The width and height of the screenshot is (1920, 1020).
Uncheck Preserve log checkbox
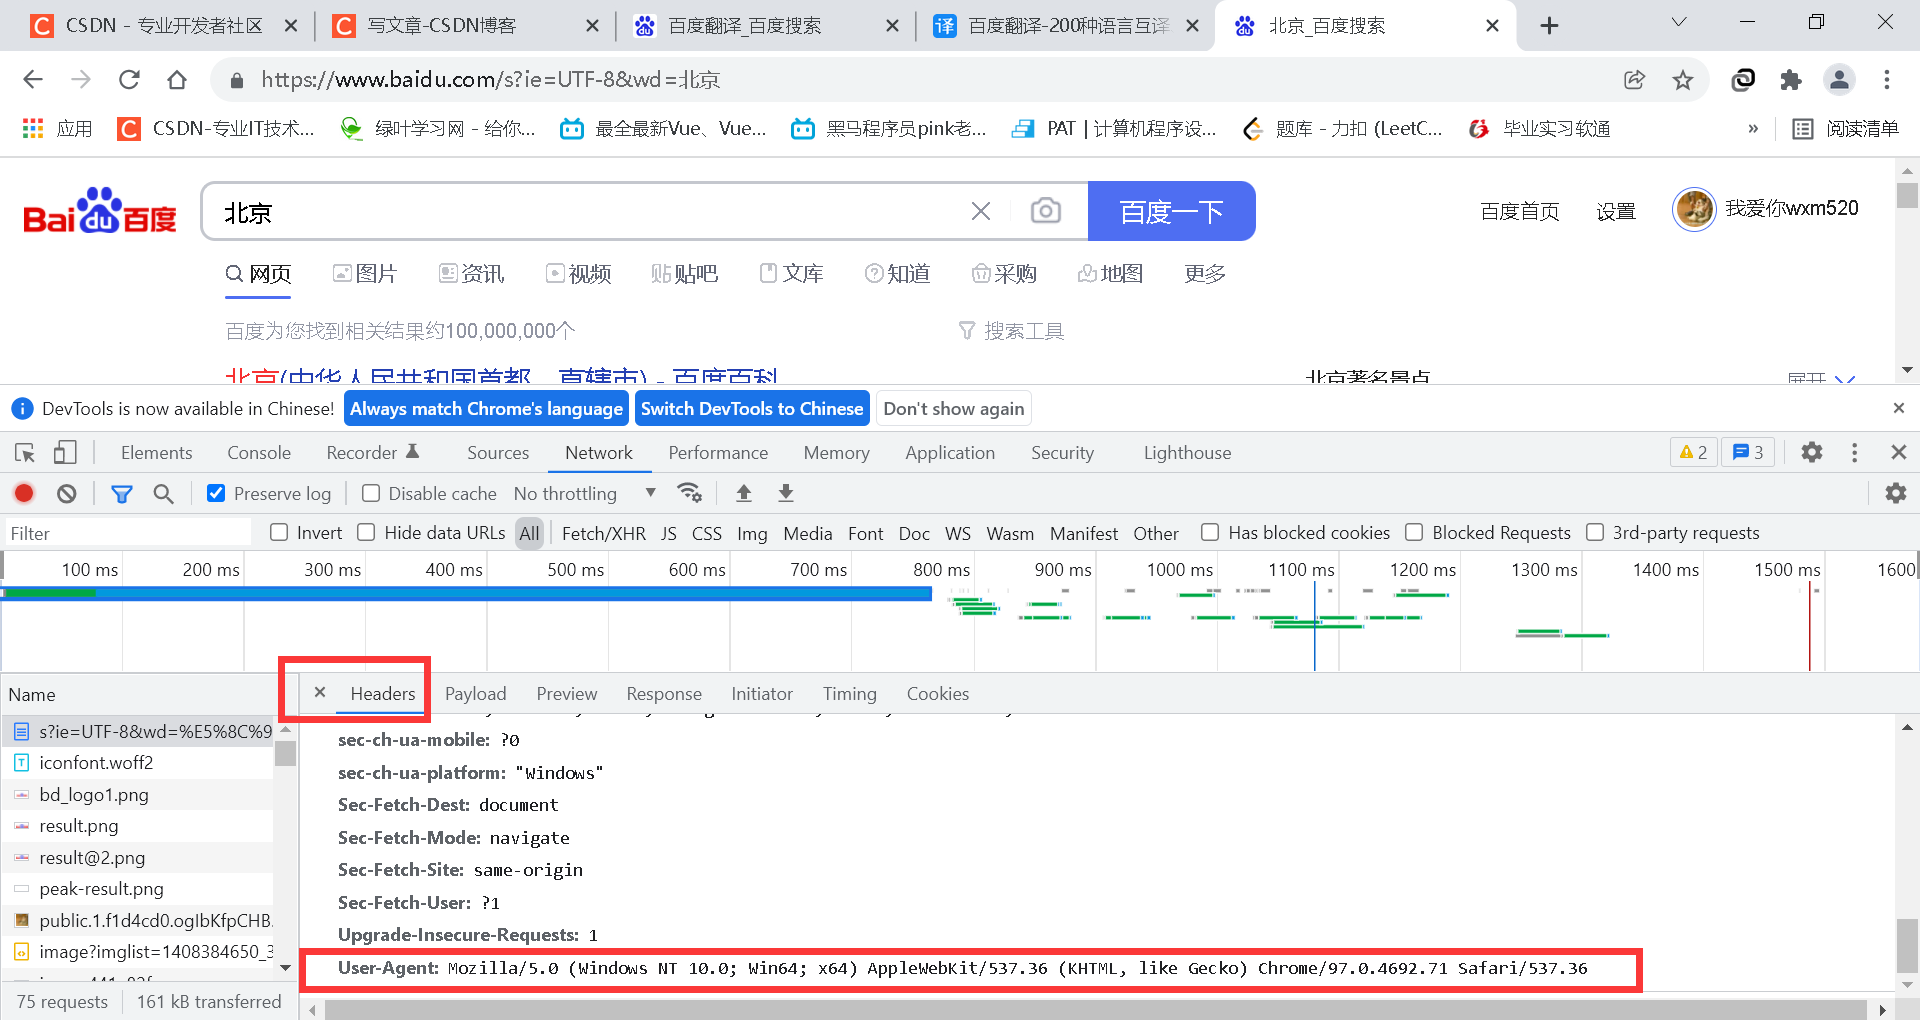(216, 493)
